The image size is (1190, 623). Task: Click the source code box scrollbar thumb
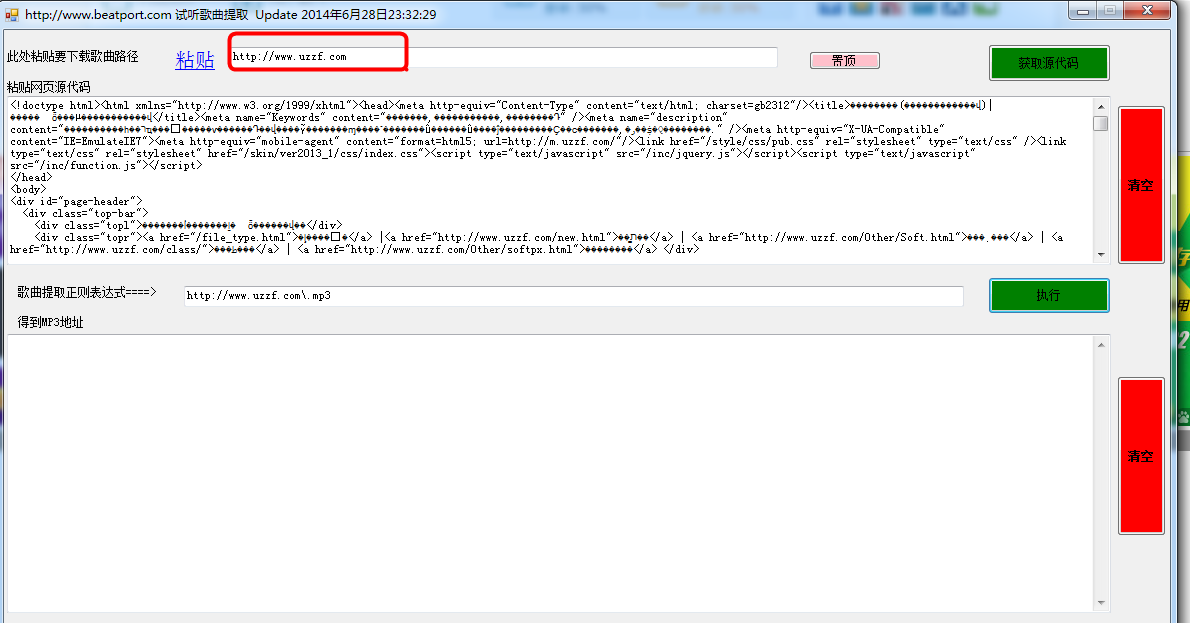(1101, 123)
